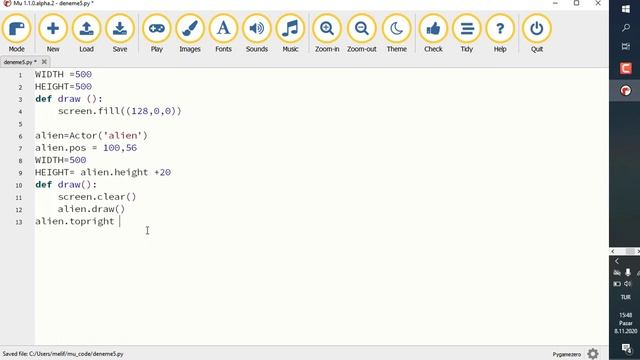Zoom in on the editor text
Viewport: 640px width, 360px height.
pyautogui.click(x=327, y=33)
